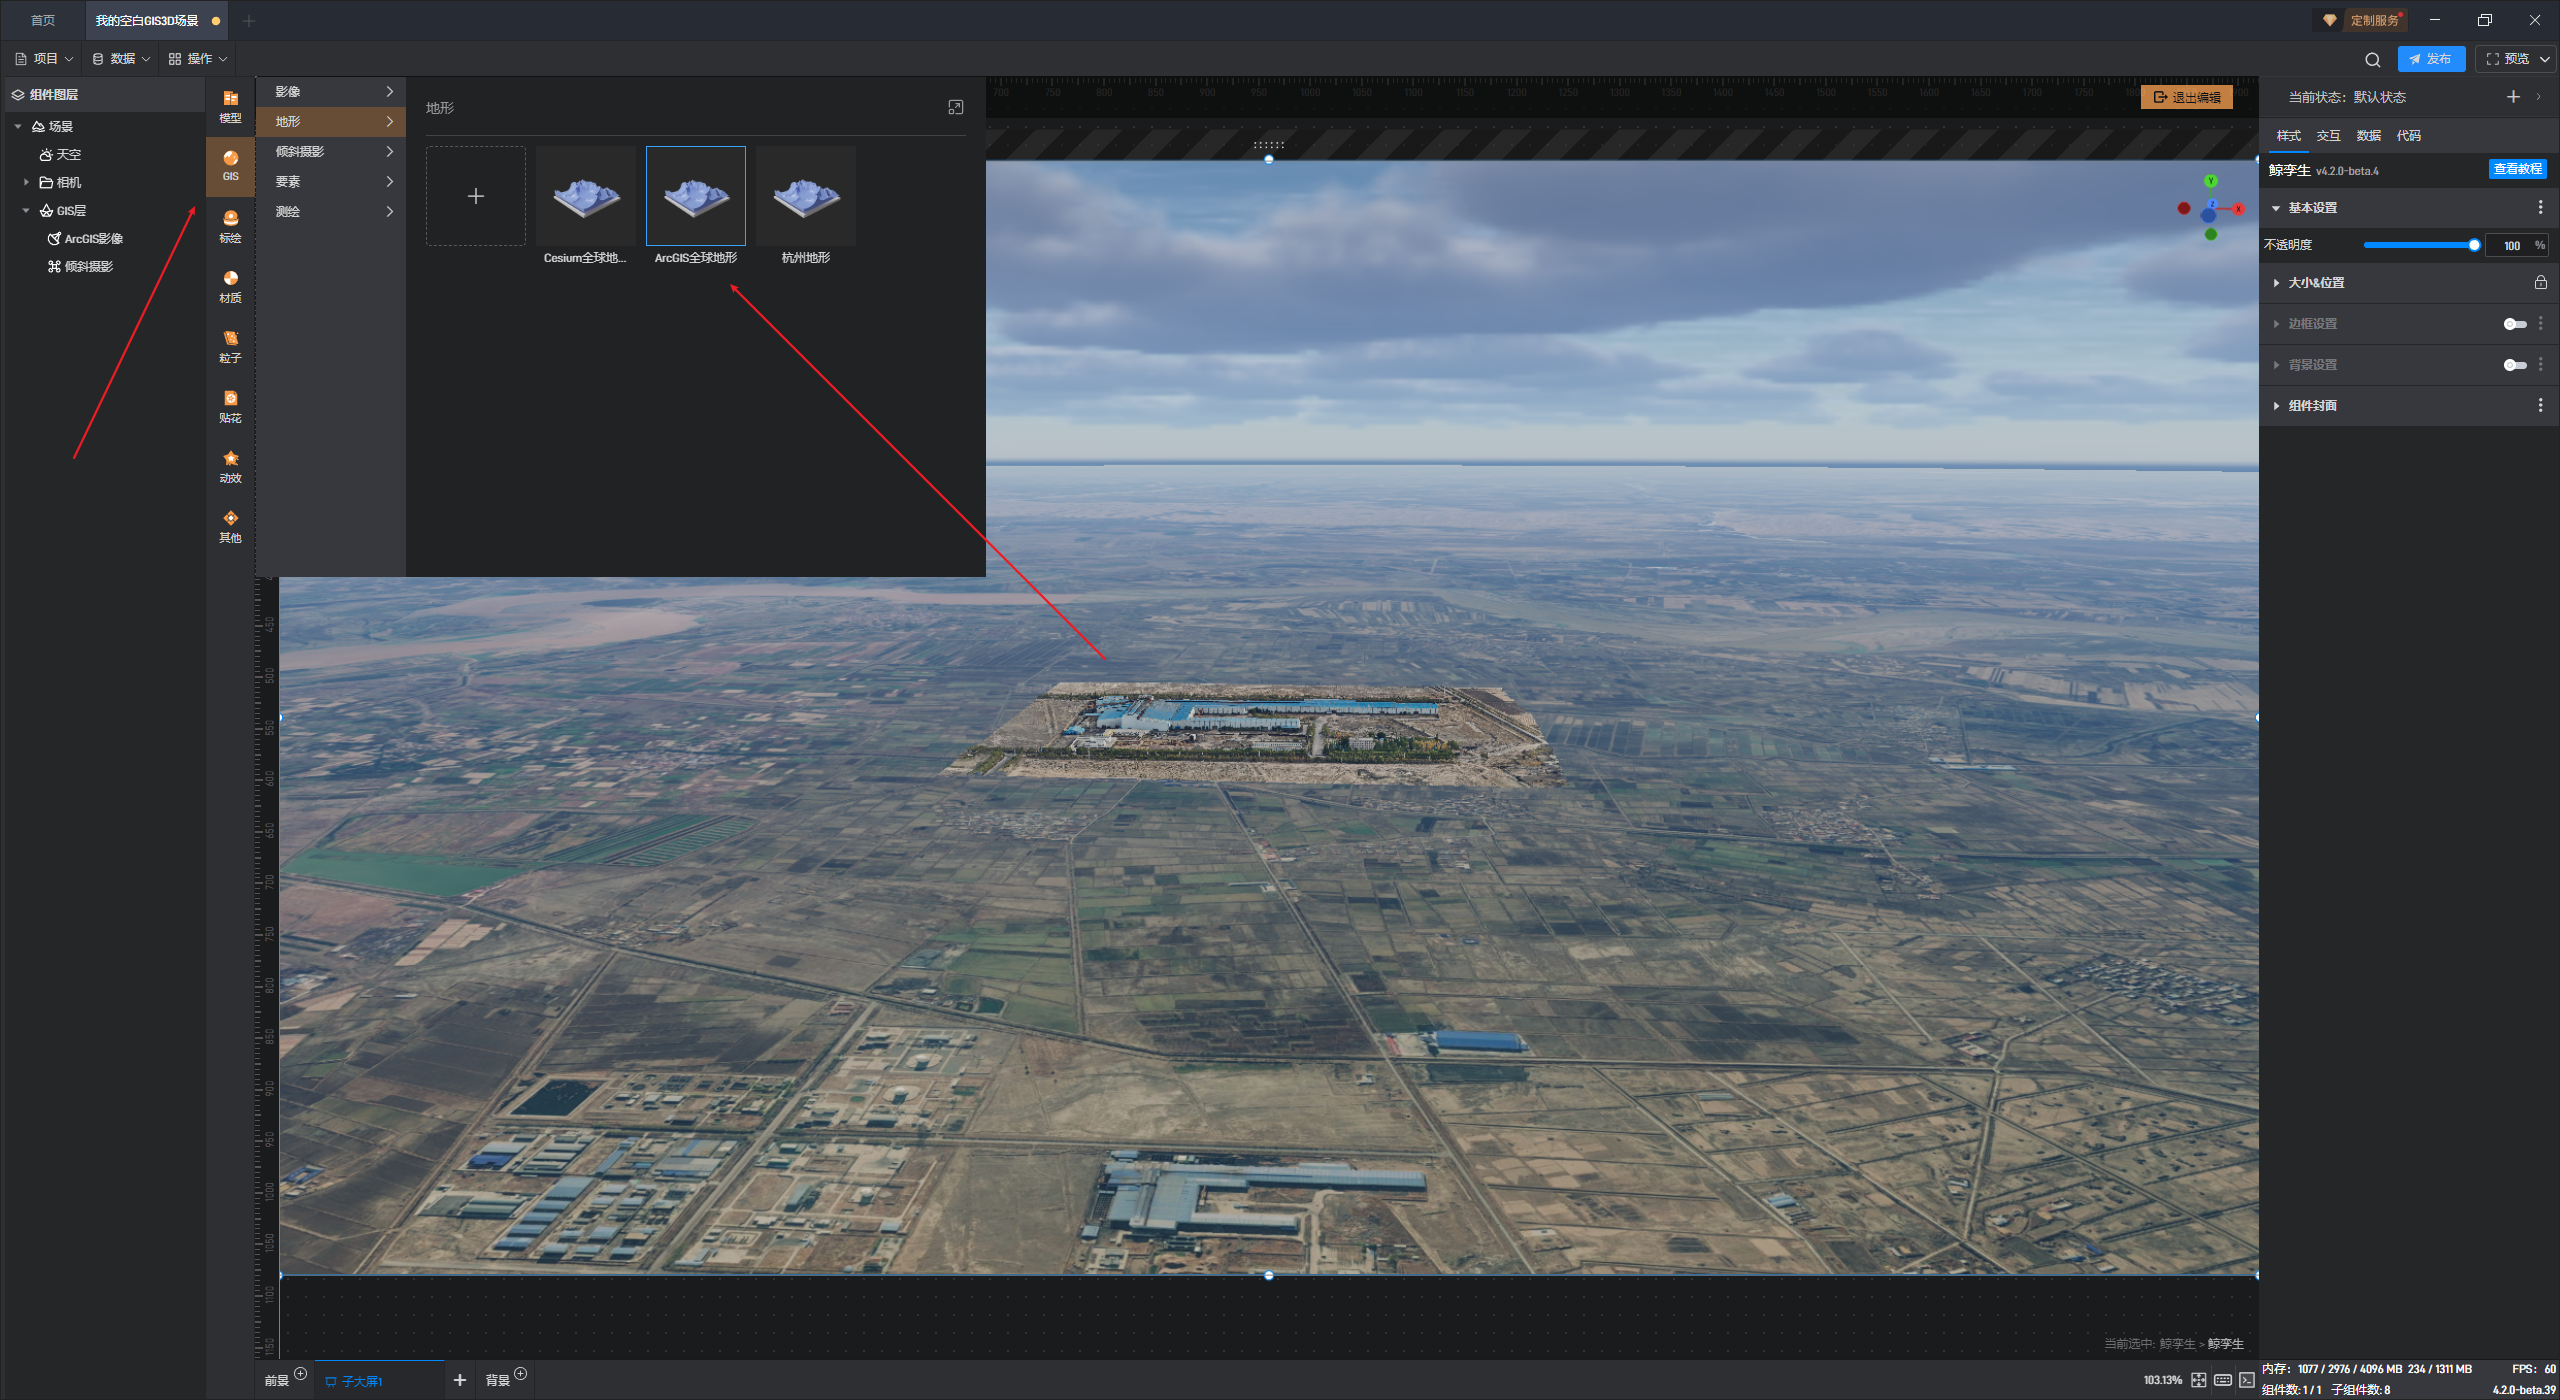Select the 粒子 (particle) category icon
Screen dimensions: 2560x1400
coord(230,345)
